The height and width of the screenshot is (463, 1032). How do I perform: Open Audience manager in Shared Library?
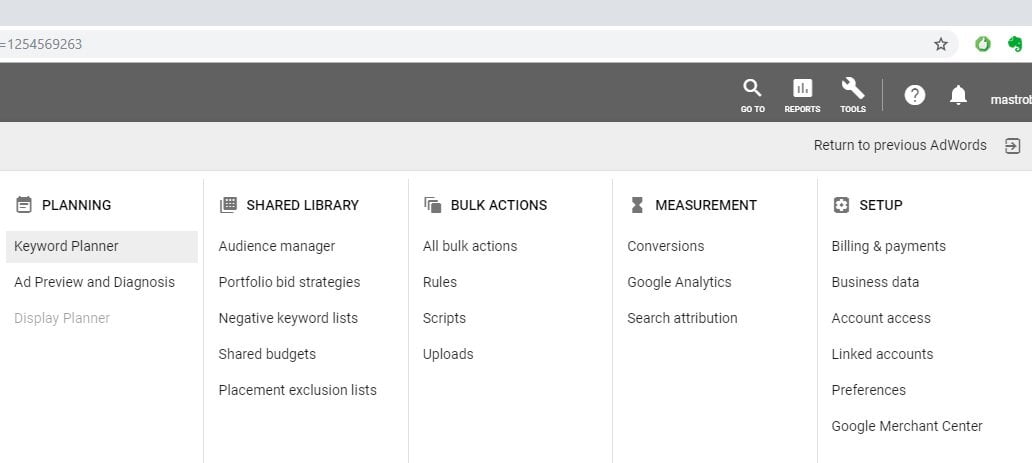click(276, 246)
